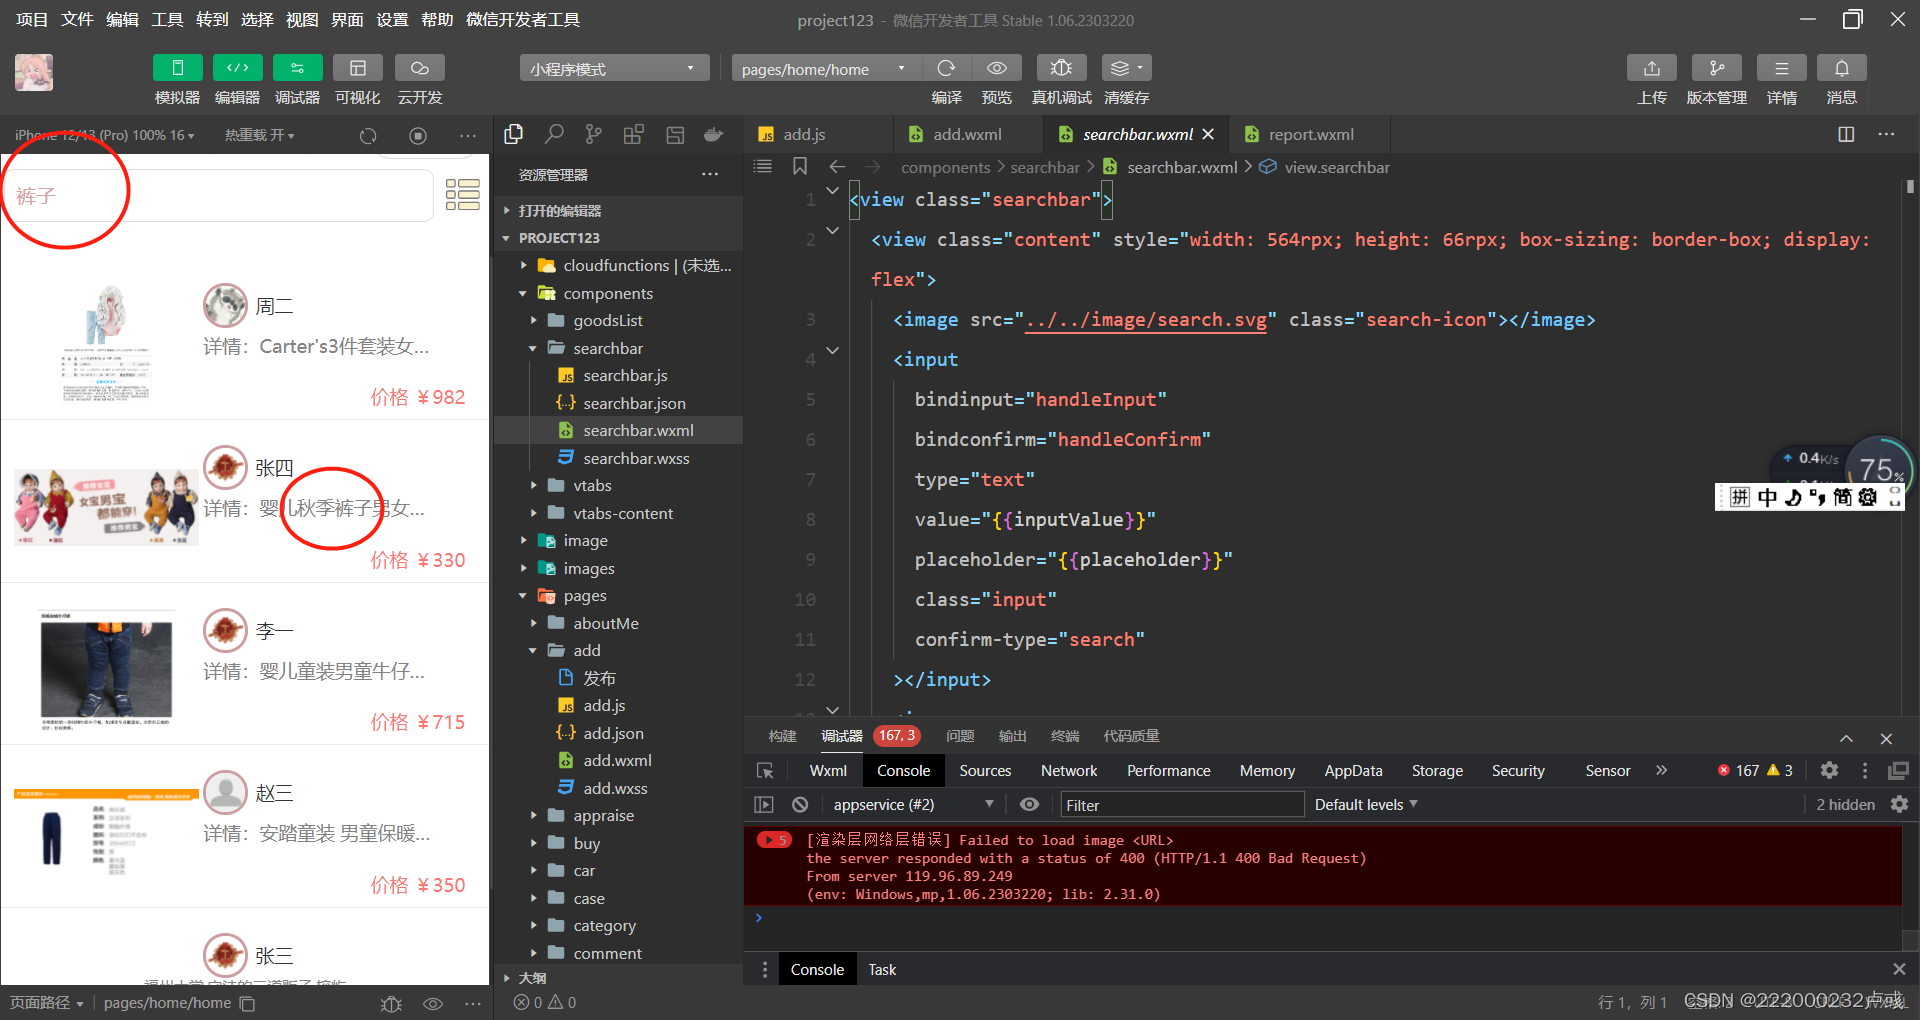Open the iPhone device model dropdown

[x=105, y=135]
